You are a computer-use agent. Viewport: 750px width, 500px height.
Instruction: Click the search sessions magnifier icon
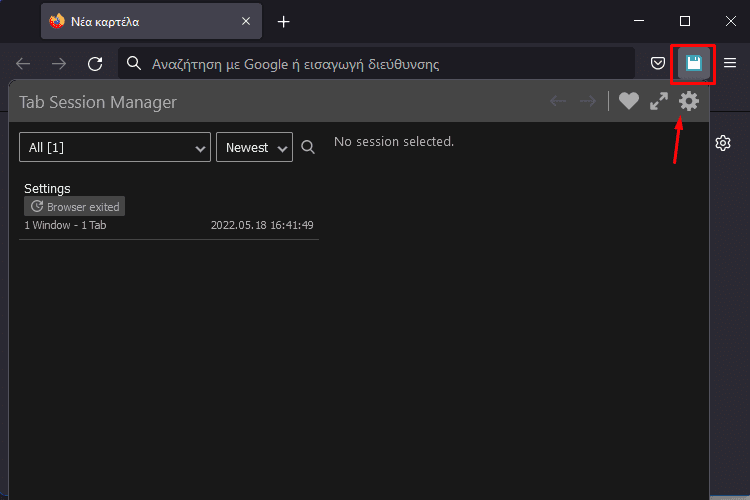pyautogui.click(x=308, y=147)
